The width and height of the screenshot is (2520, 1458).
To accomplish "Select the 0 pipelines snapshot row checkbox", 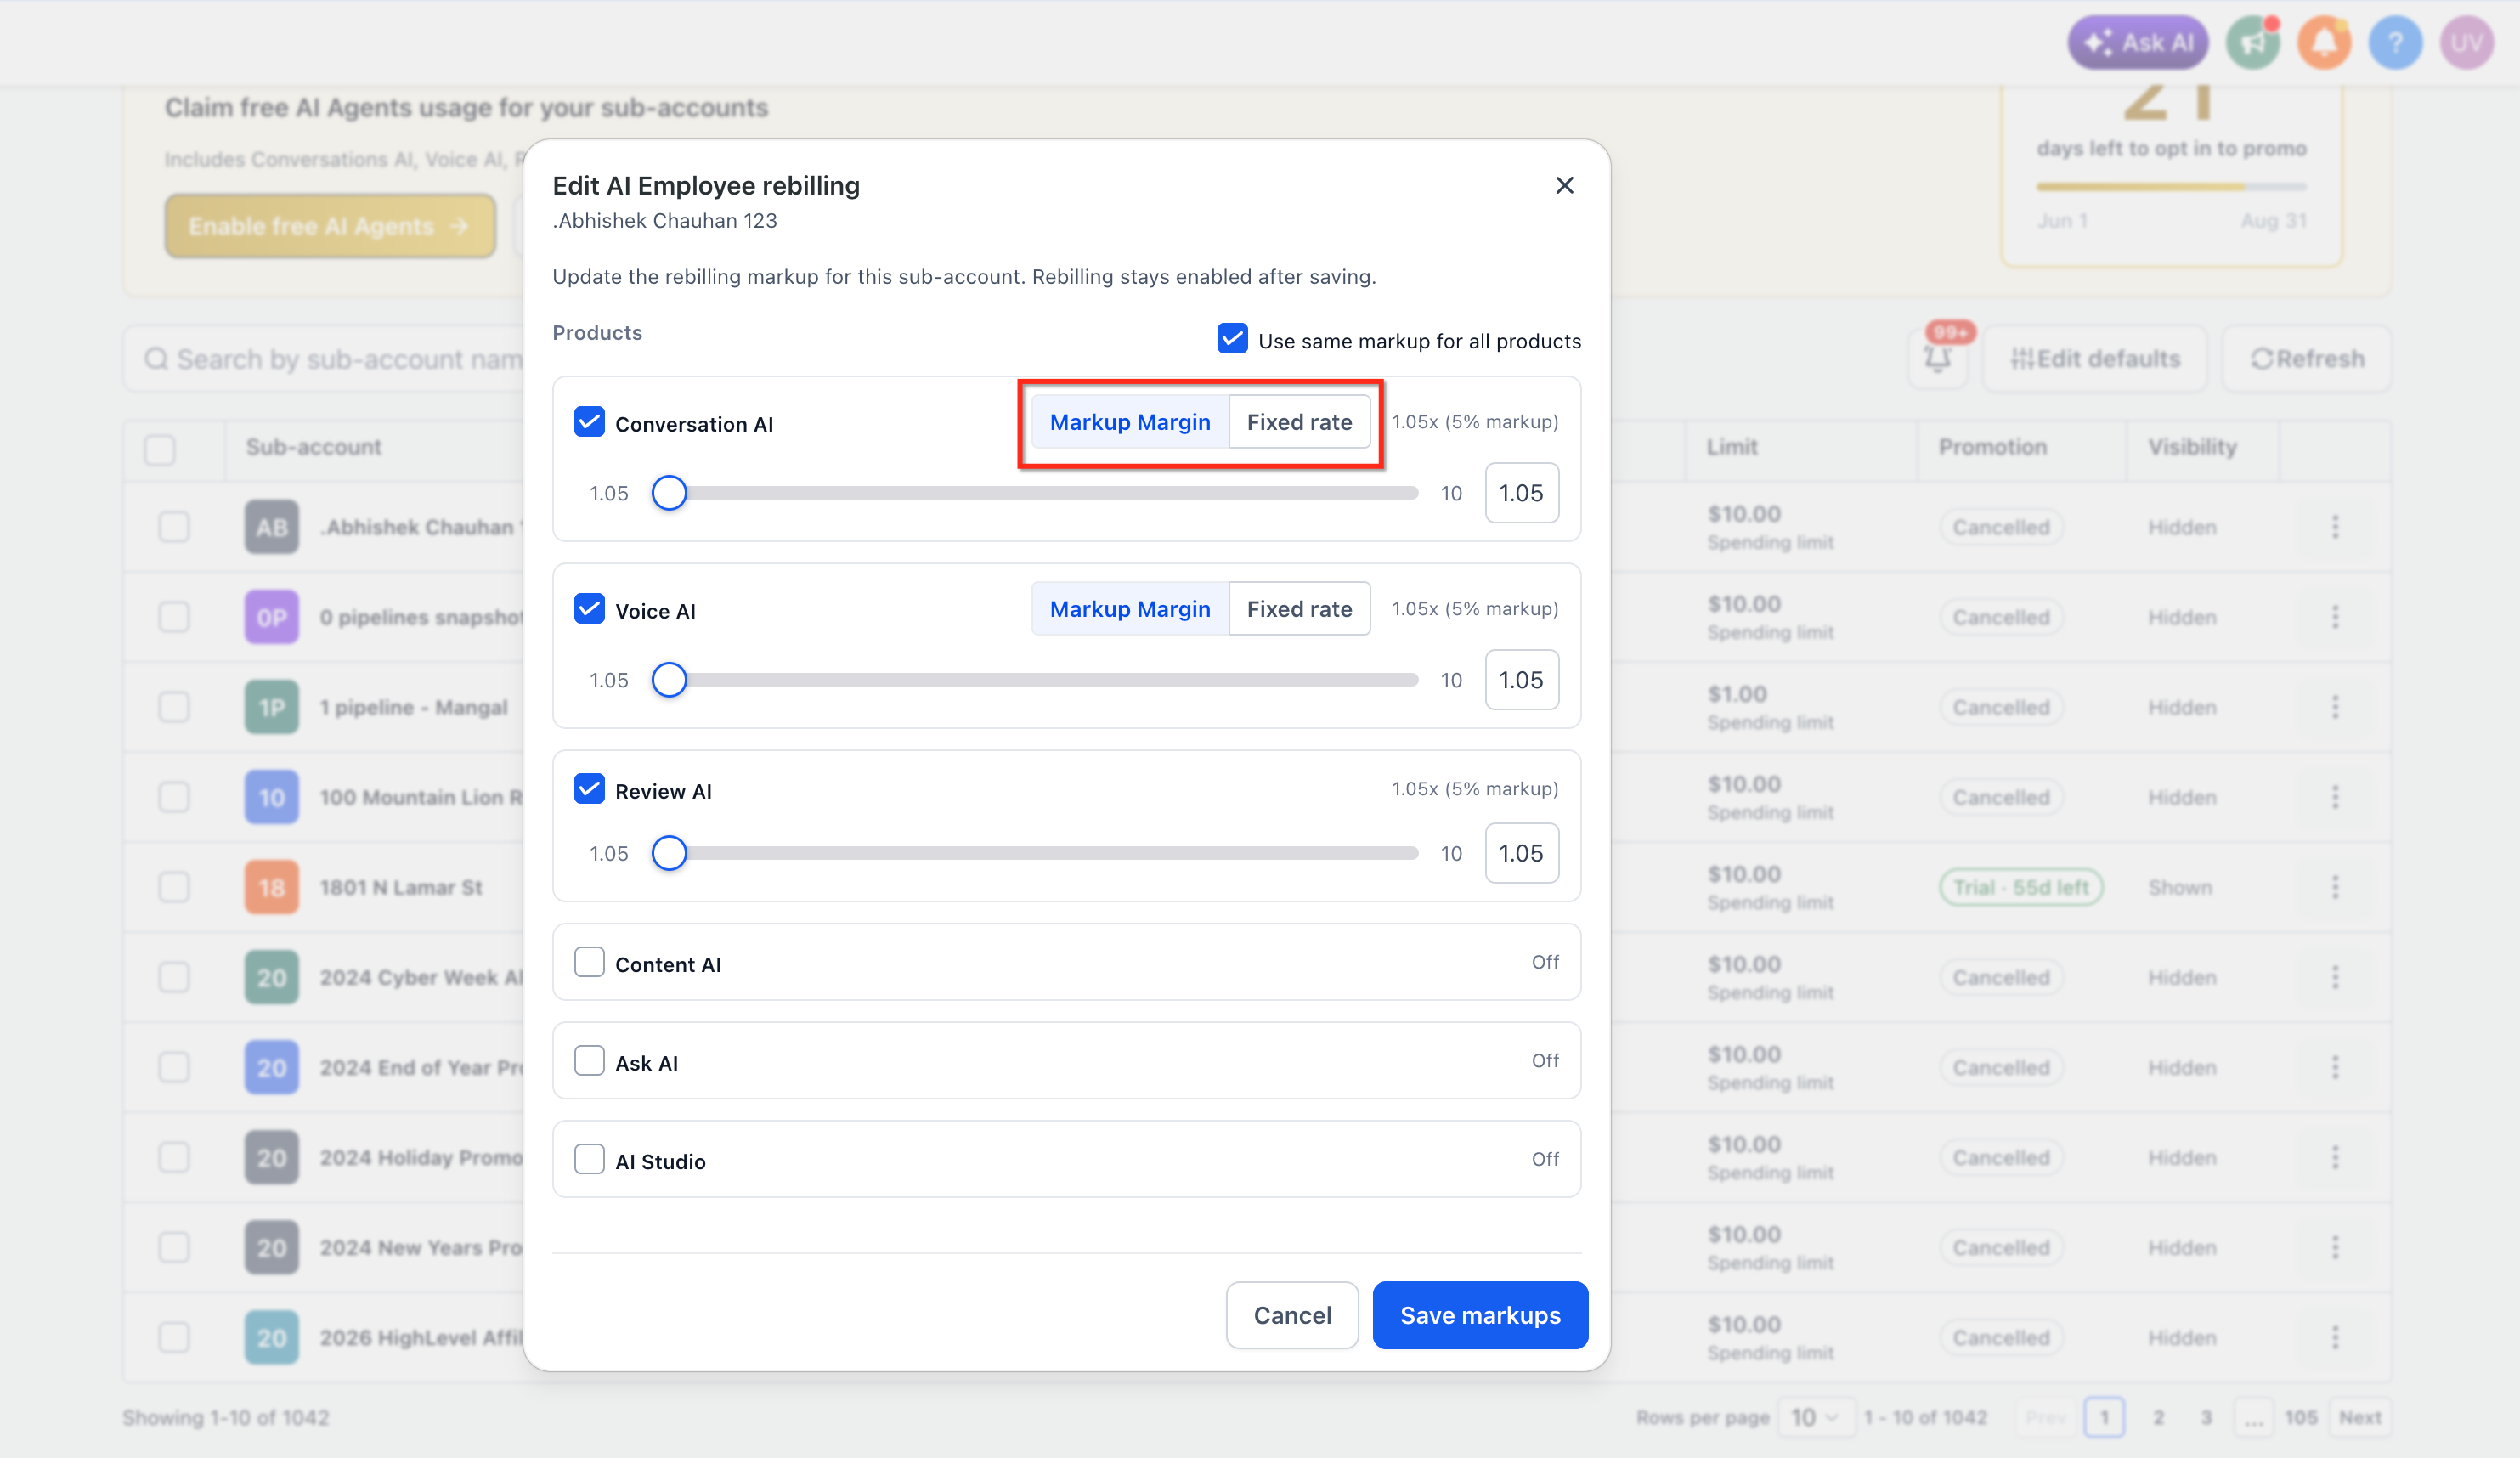I will (174, 616).
